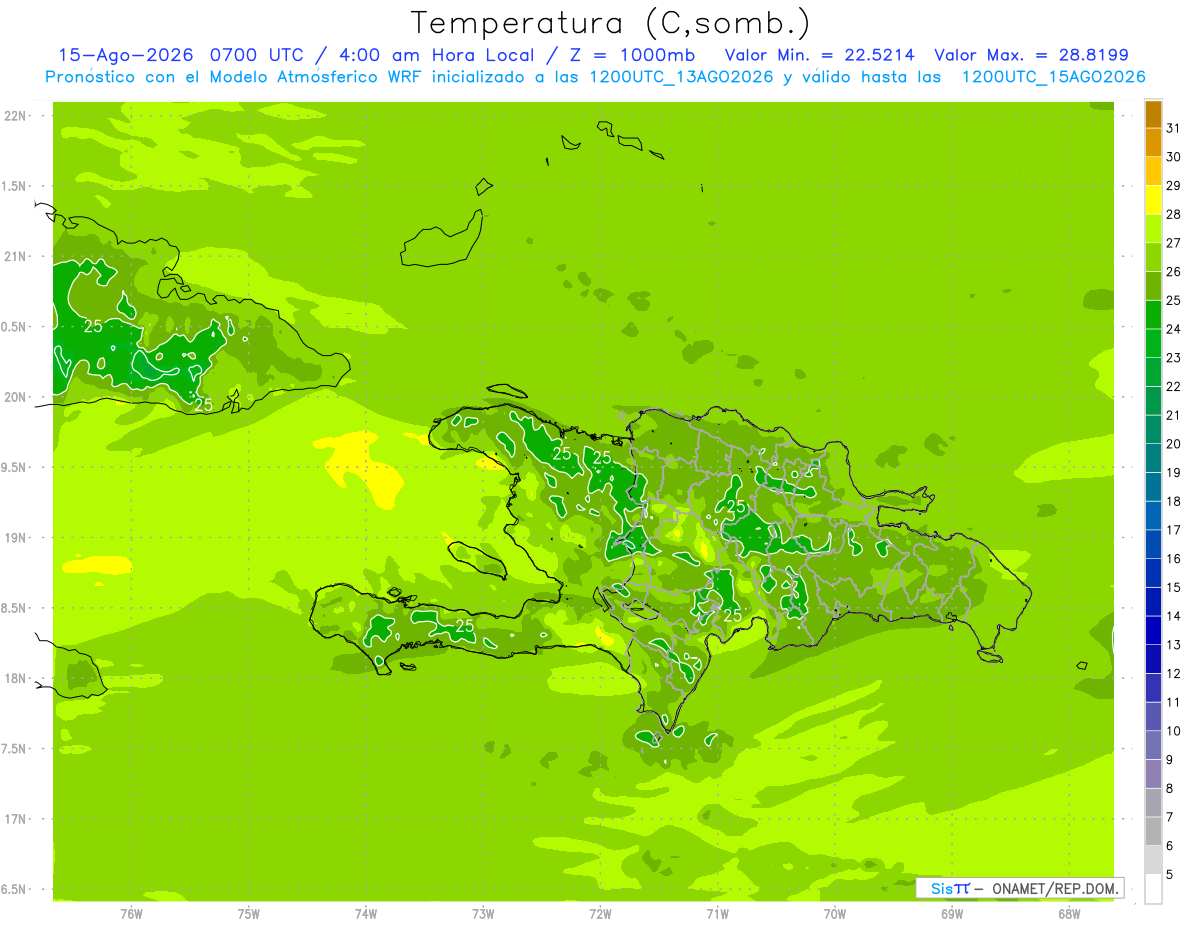This screenshot has height=927, width=1200.
Task: Click the '30' value on color scale
Action: [1173, 157]
